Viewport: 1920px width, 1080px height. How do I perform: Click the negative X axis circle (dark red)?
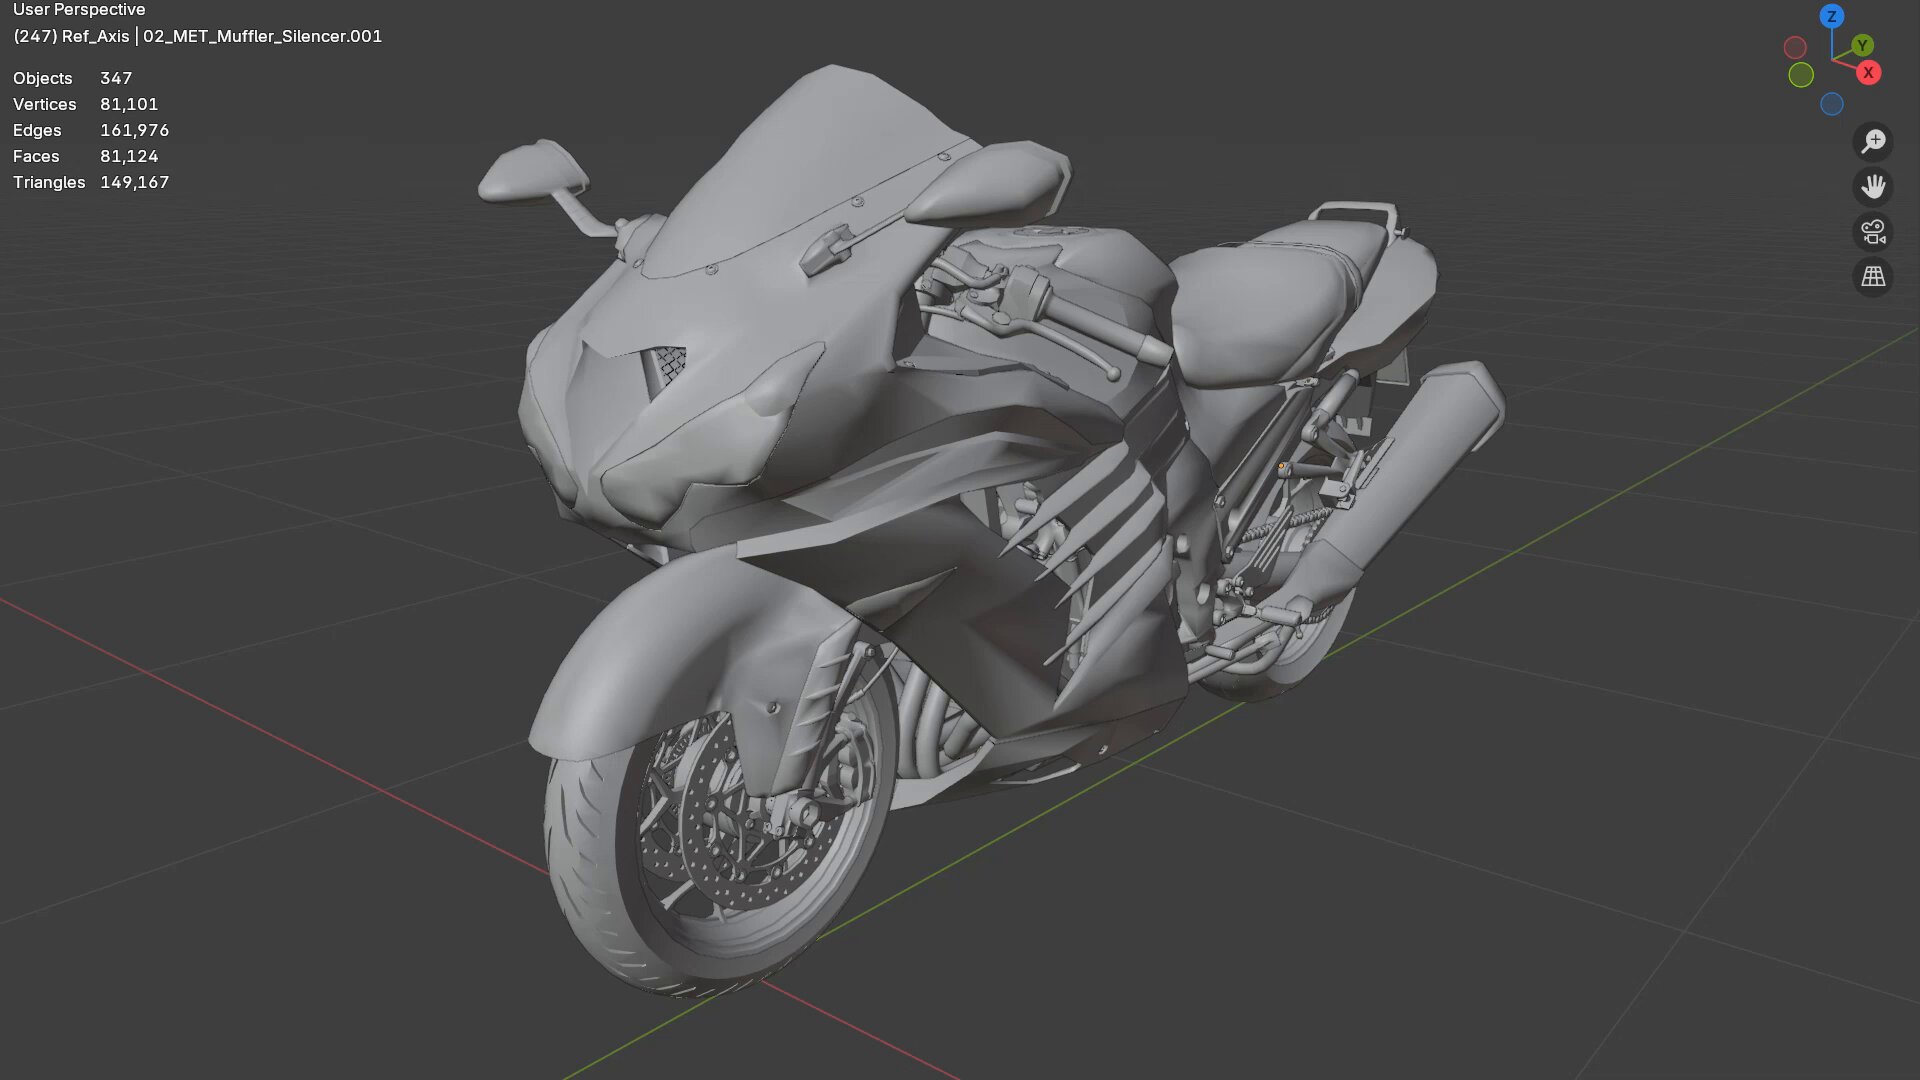[1795, 47]
